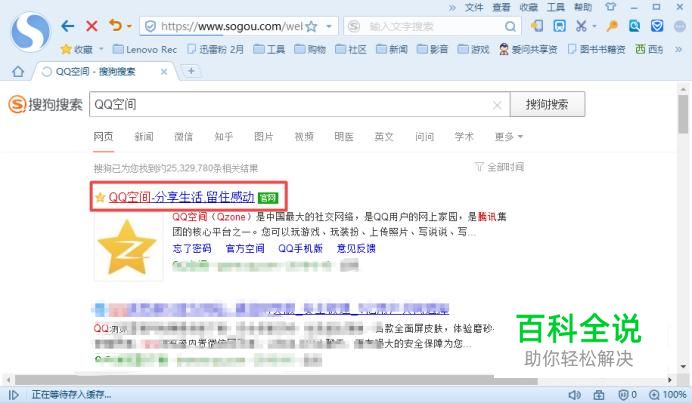Click the round more-options toolbar icon
The width and height of the screenshot is (692, 403).
pyautogui.click(x=680, y=26)
